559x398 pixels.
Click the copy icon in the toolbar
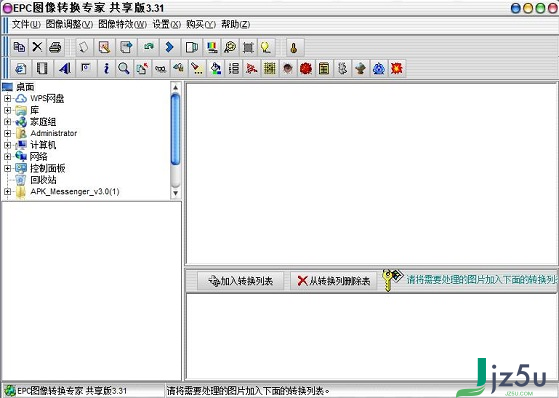pyautogui.click(x=19, y=47)
